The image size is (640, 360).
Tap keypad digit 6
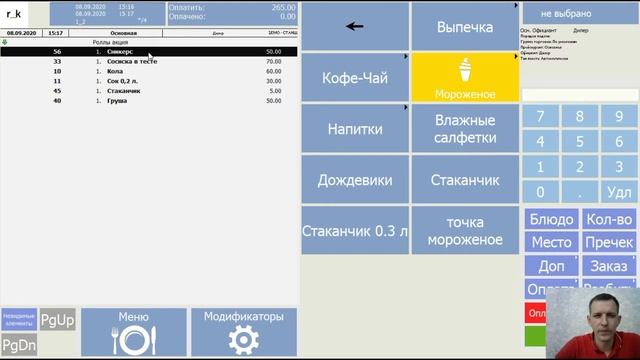pyautogui.click(x=619, y=141)
